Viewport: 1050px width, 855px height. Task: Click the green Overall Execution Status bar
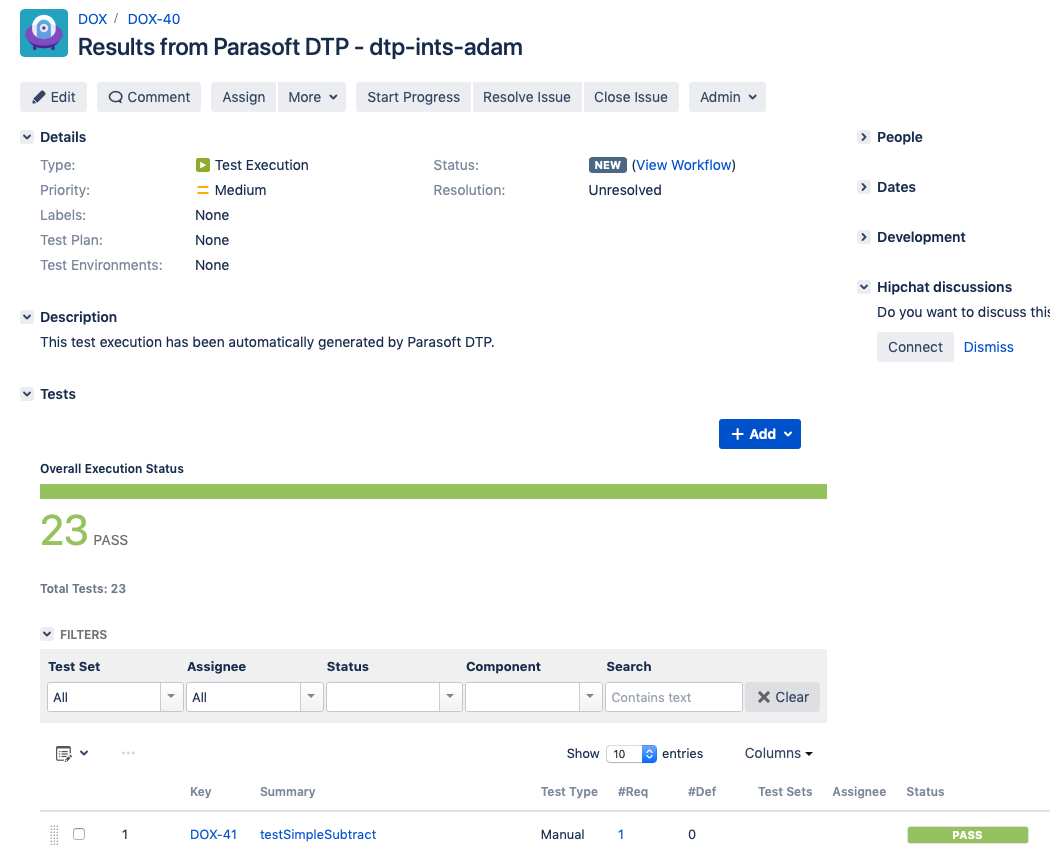(433, 491)
